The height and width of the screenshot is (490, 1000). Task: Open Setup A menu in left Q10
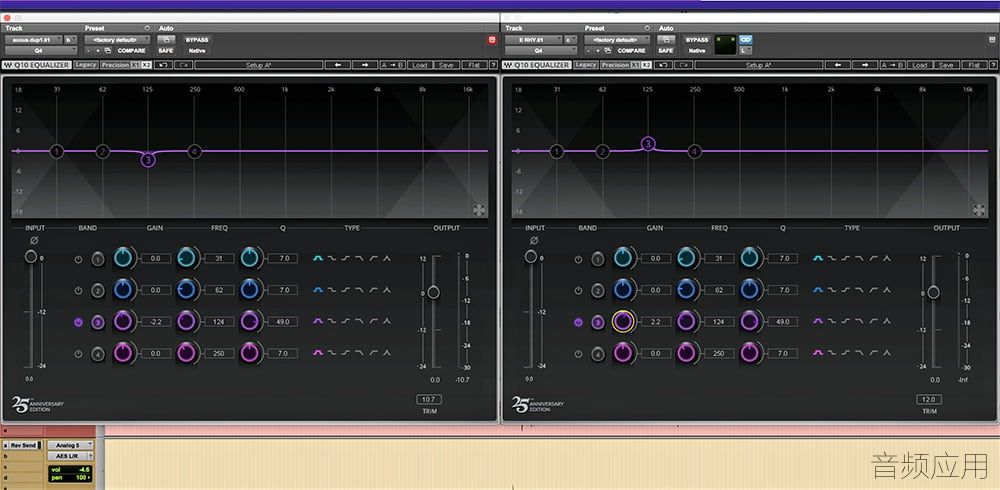coord(258,65)
